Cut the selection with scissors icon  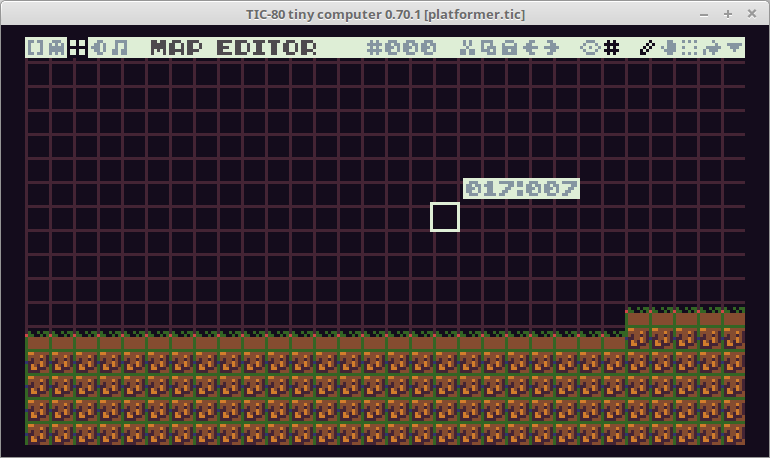467,48
